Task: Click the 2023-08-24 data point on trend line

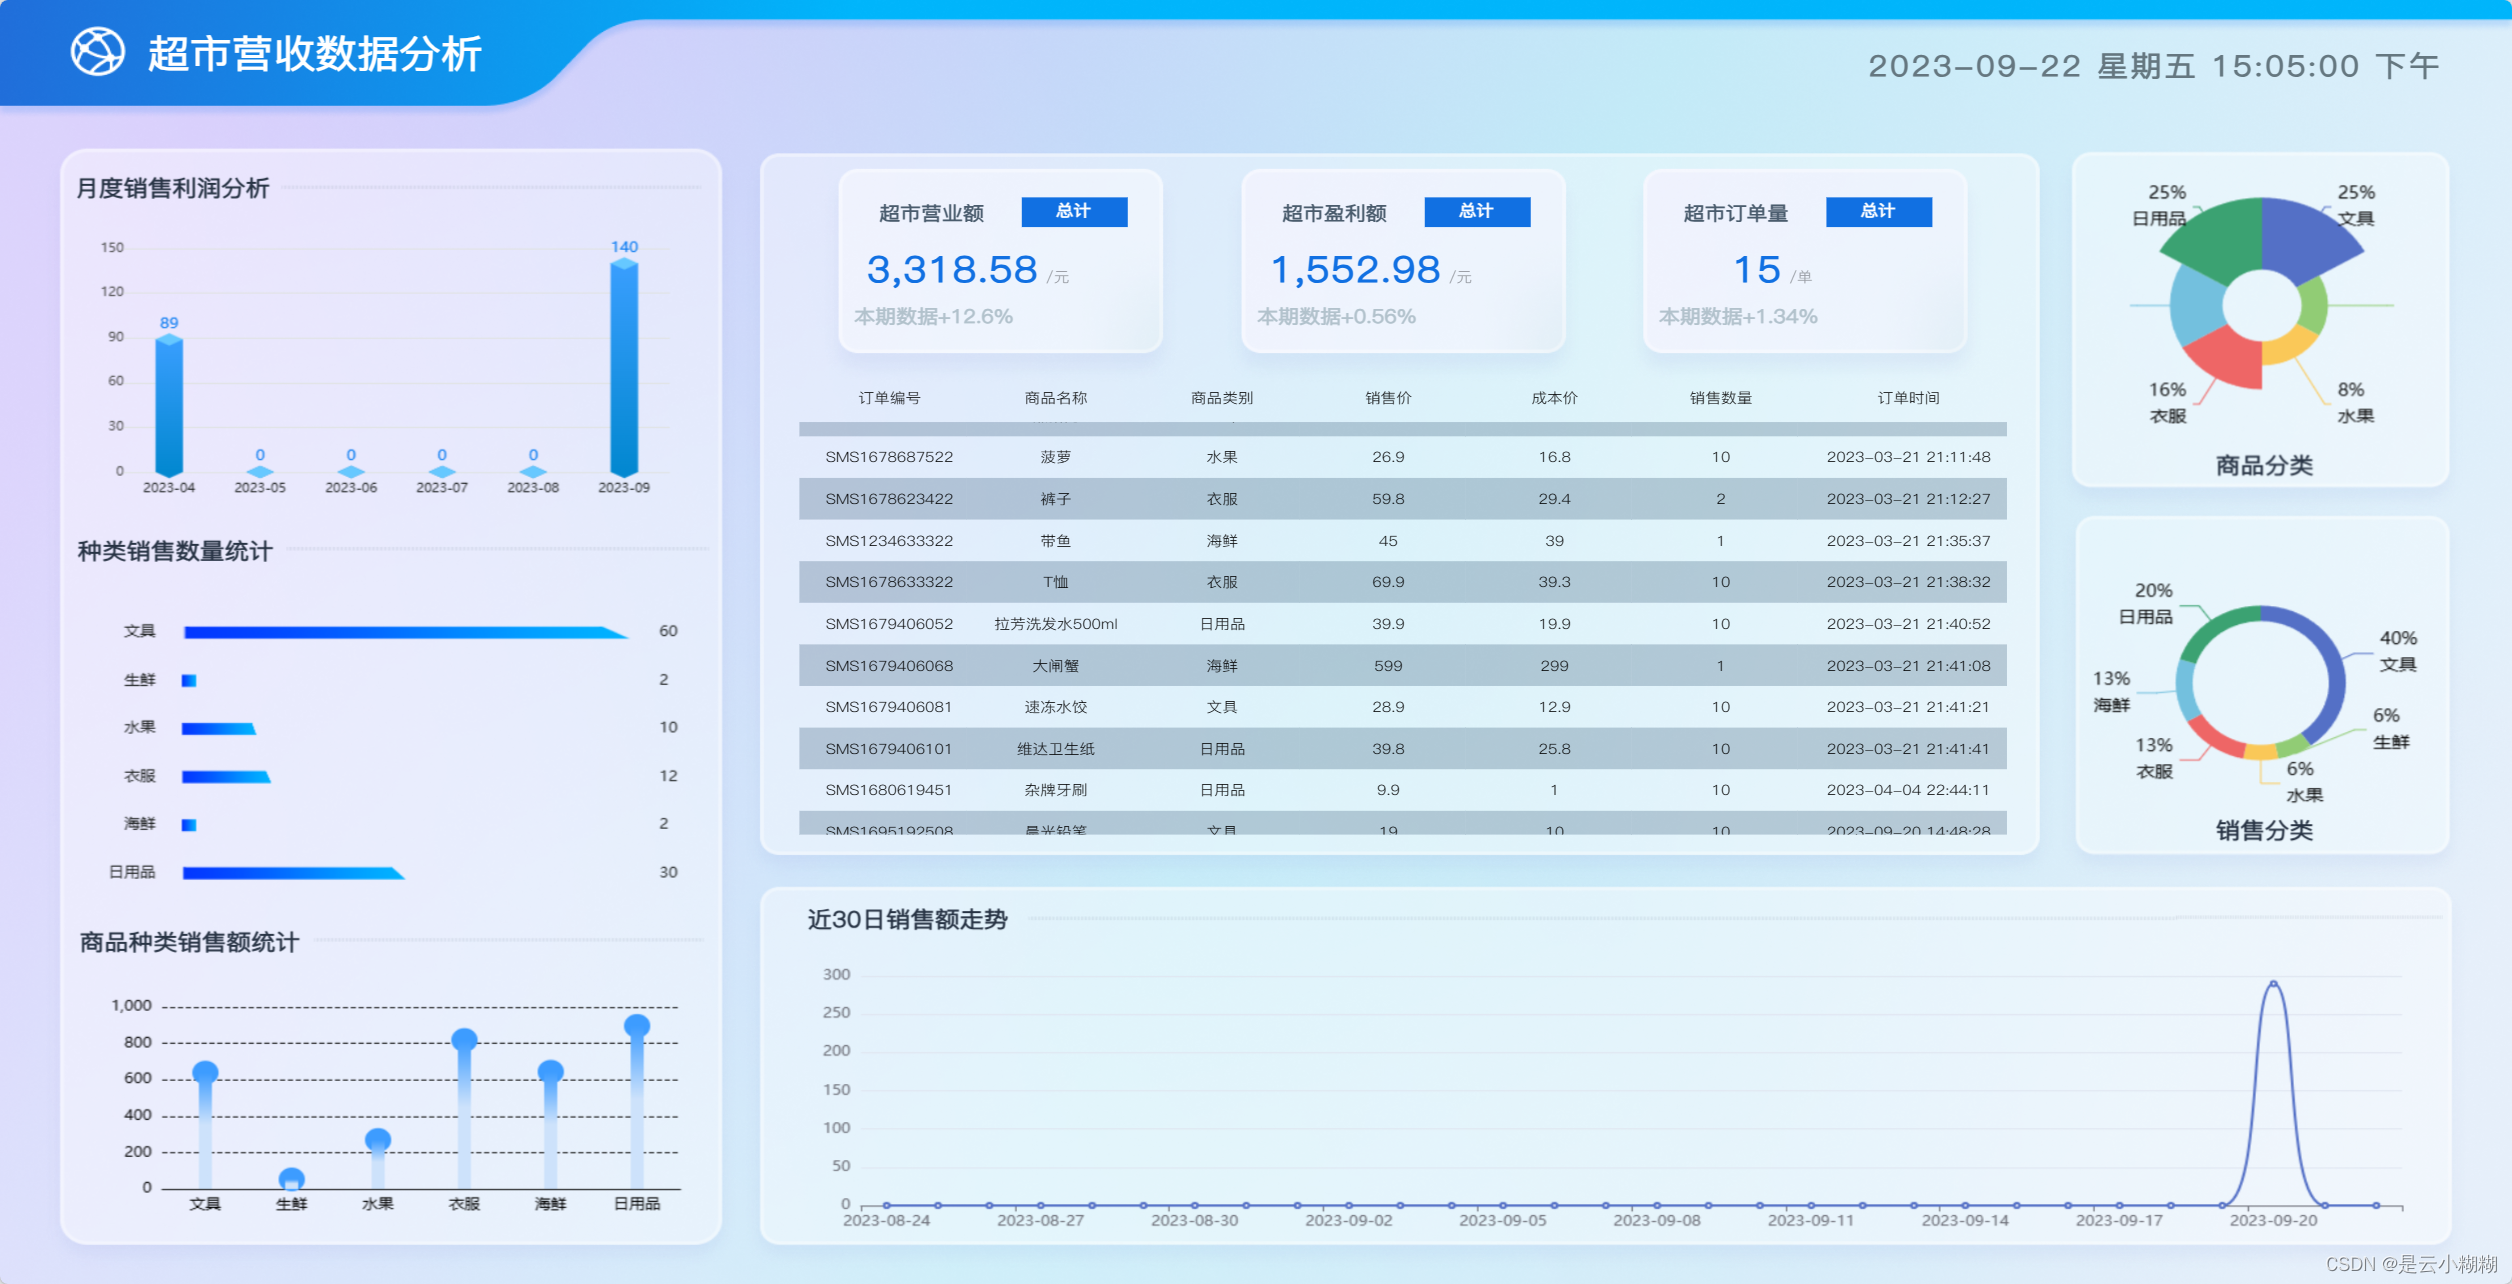Action: click(x=886, y=1205)
